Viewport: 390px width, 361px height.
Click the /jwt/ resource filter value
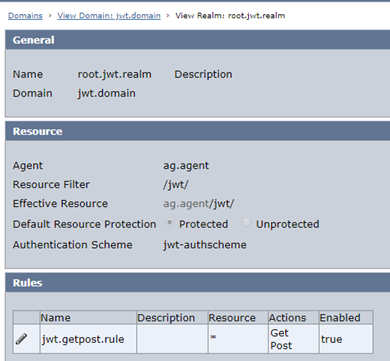coord(176,185)
